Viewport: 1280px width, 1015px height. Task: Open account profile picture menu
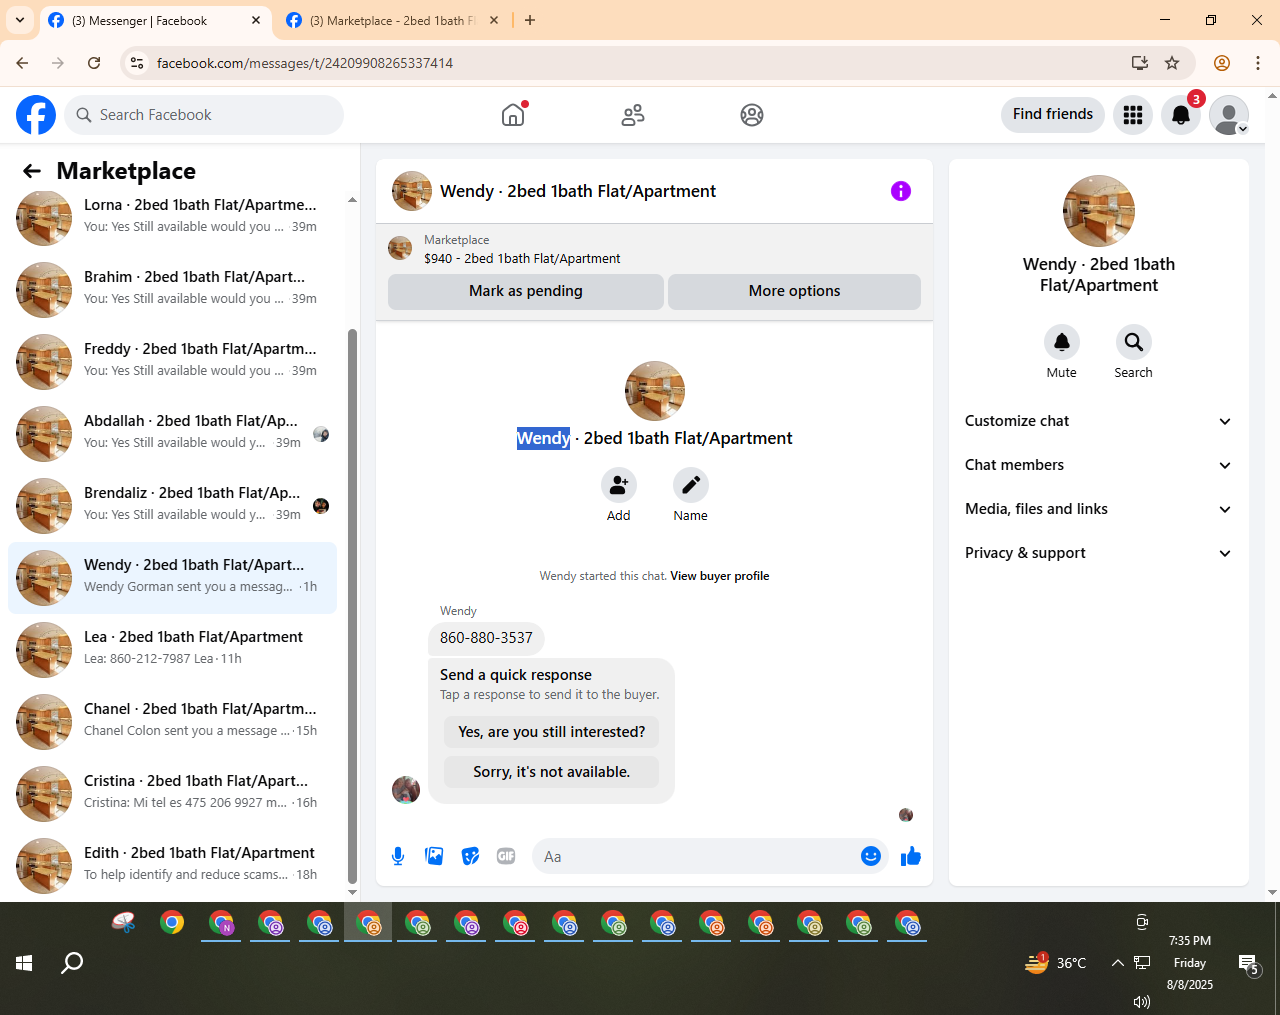[1229, 115]
